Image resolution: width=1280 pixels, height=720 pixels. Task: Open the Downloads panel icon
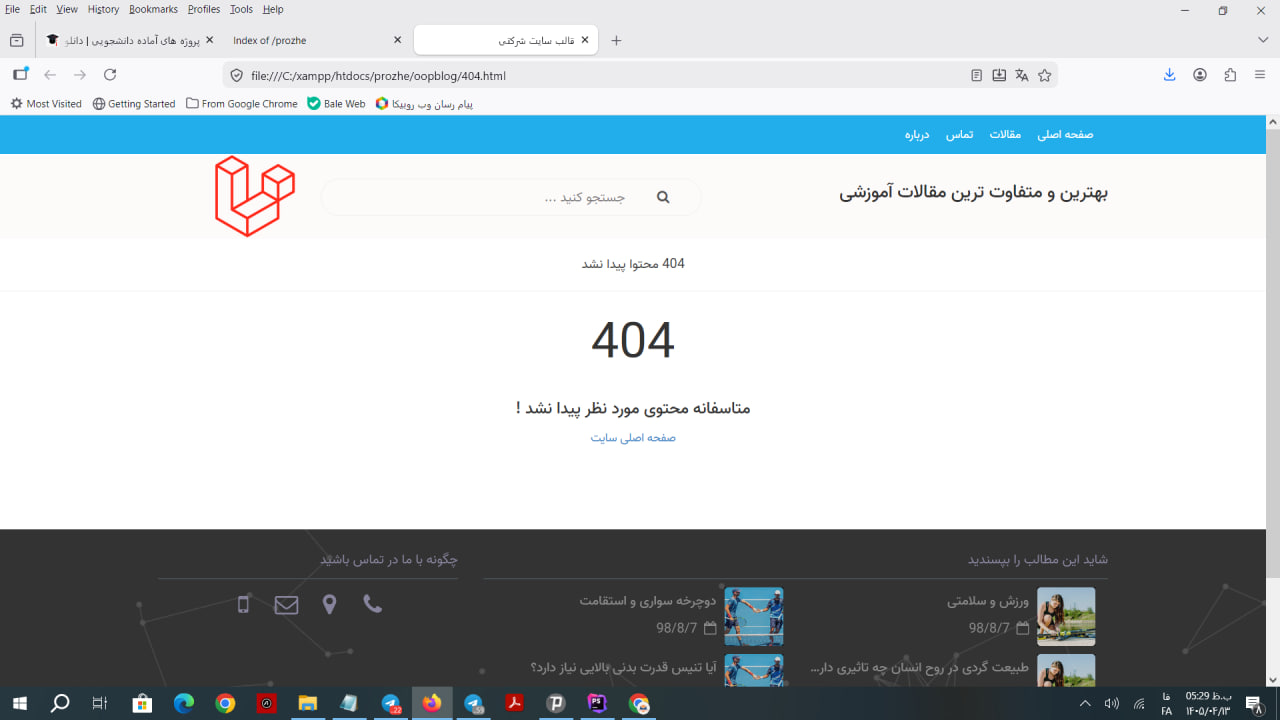tap(1169, 75)
